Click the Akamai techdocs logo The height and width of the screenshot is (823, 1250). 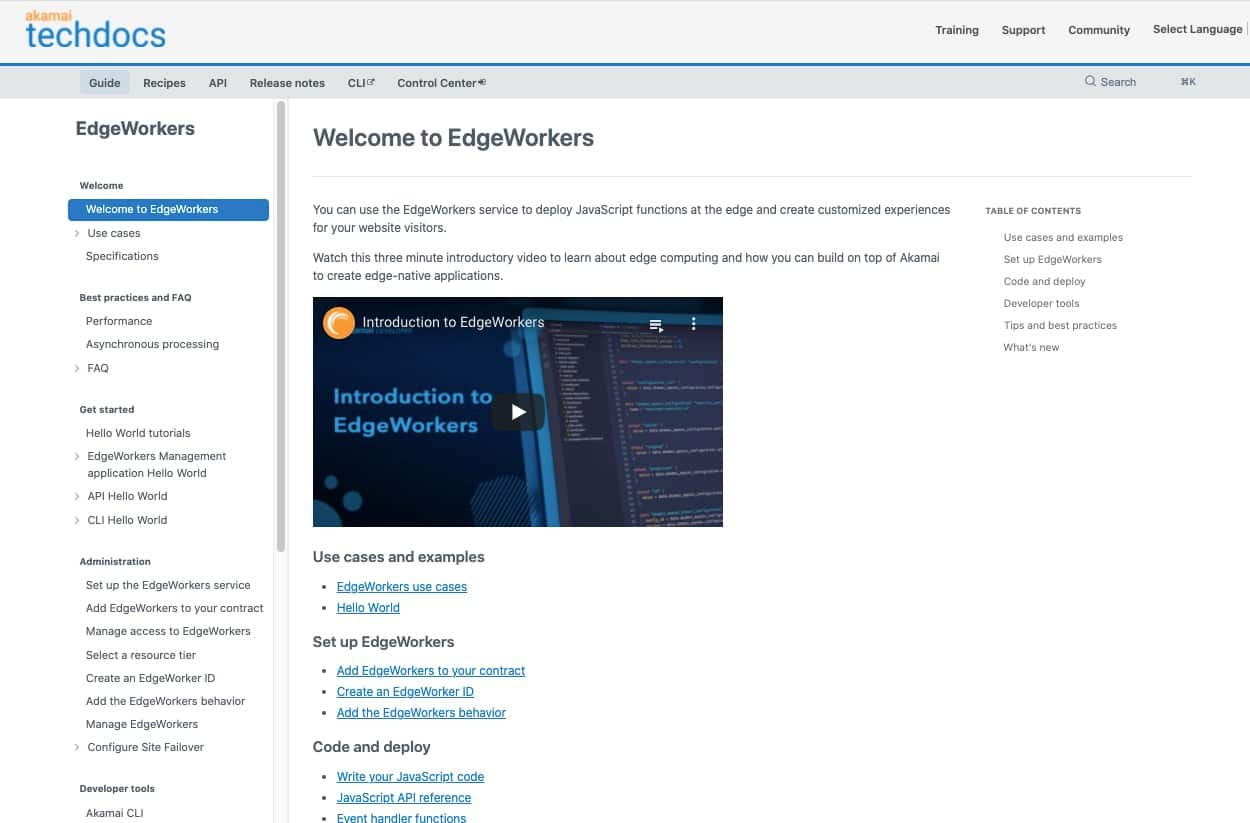pos(96,29)
